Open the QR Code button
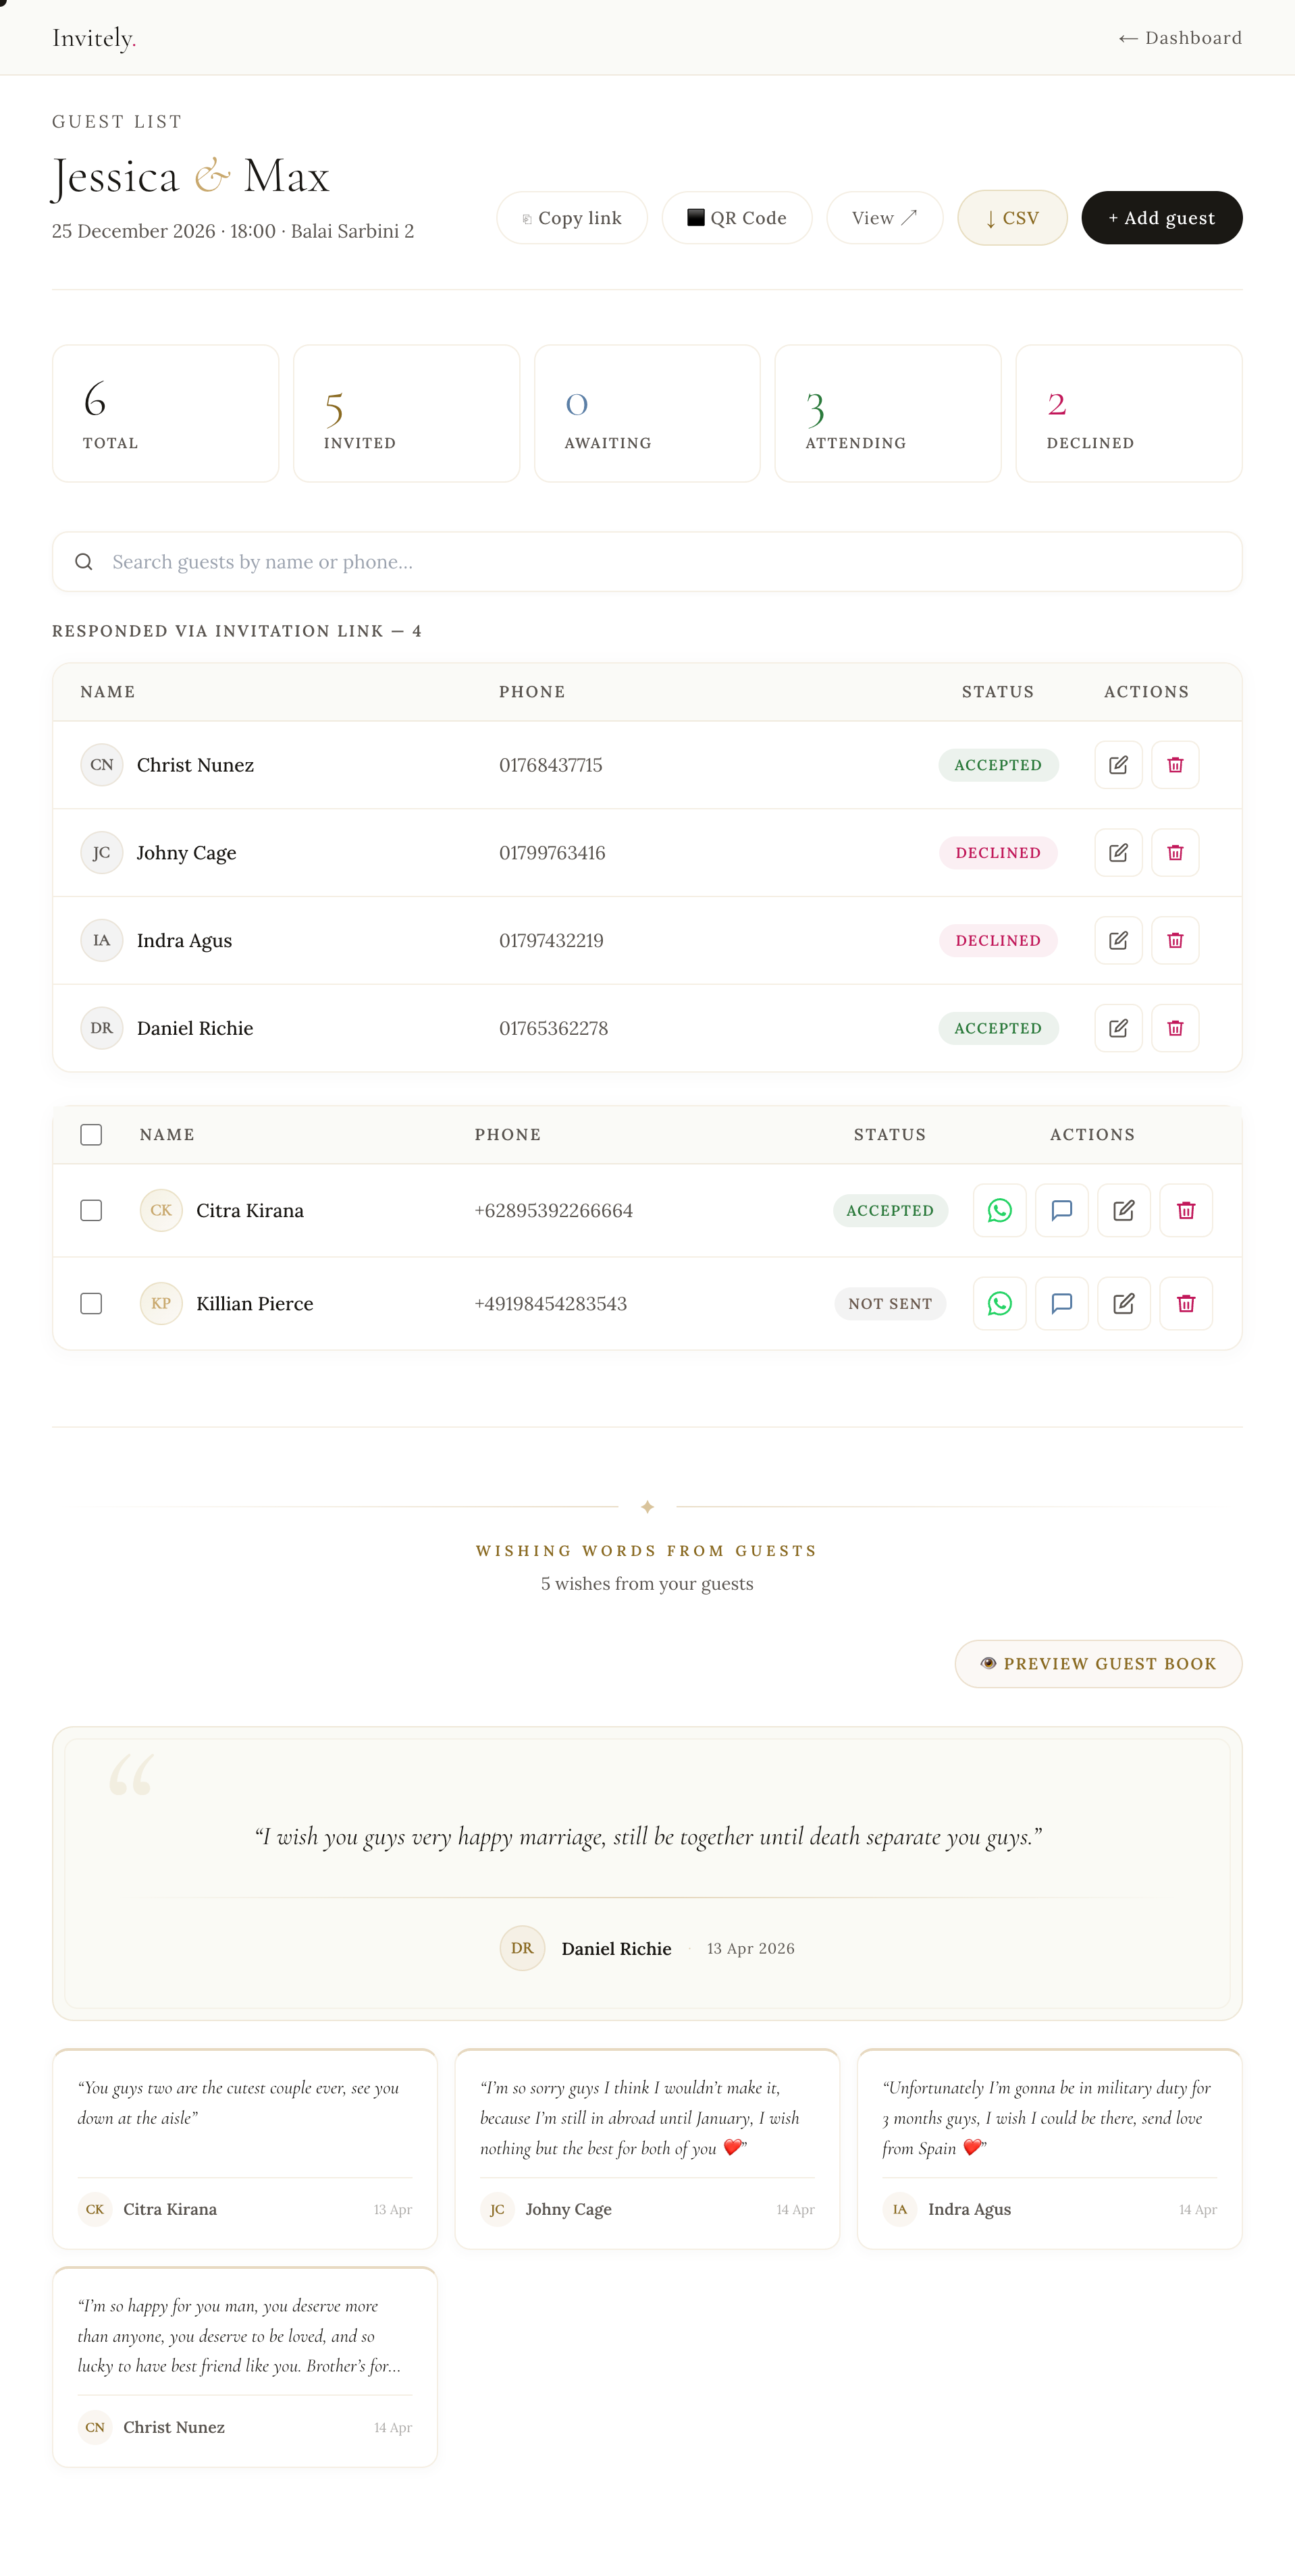 pyautogui.click(x=736, y=218)
